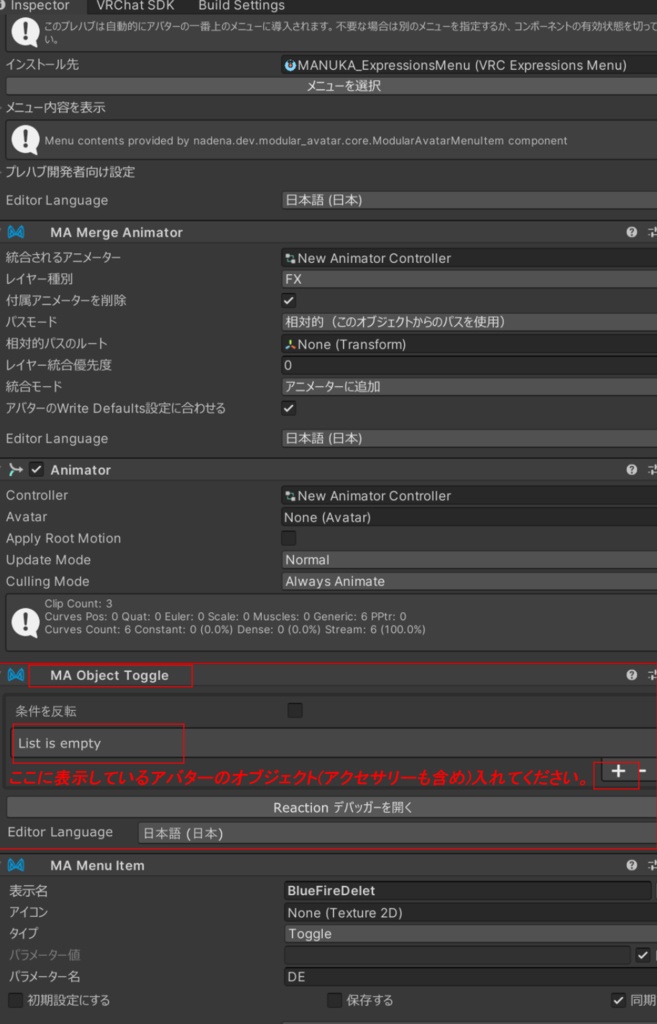Click the Animator Controller object field
This screenshot has width=657, height=1024.
tap(469, 496)
